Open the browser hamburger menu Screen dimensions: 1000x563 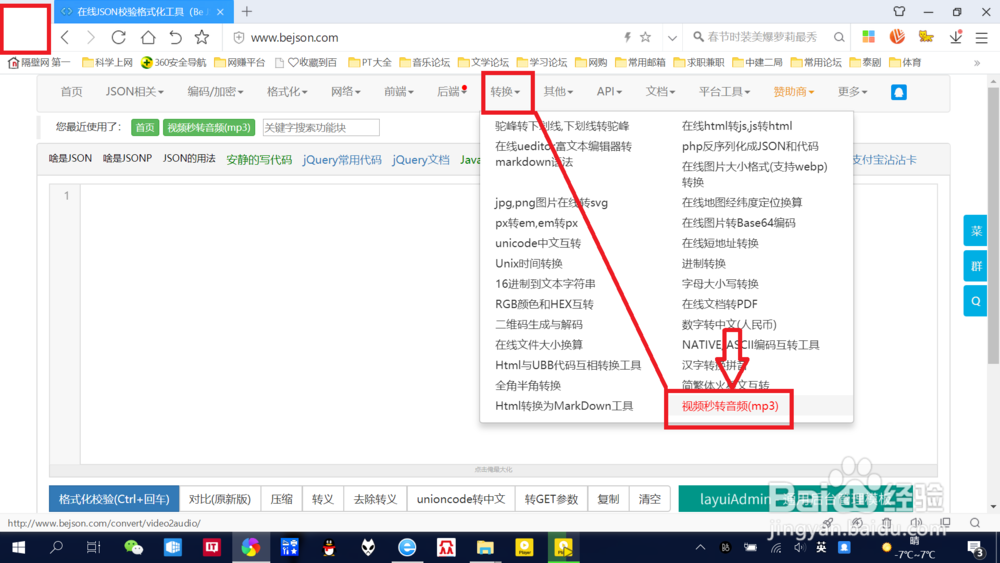[x=982, y=38]
